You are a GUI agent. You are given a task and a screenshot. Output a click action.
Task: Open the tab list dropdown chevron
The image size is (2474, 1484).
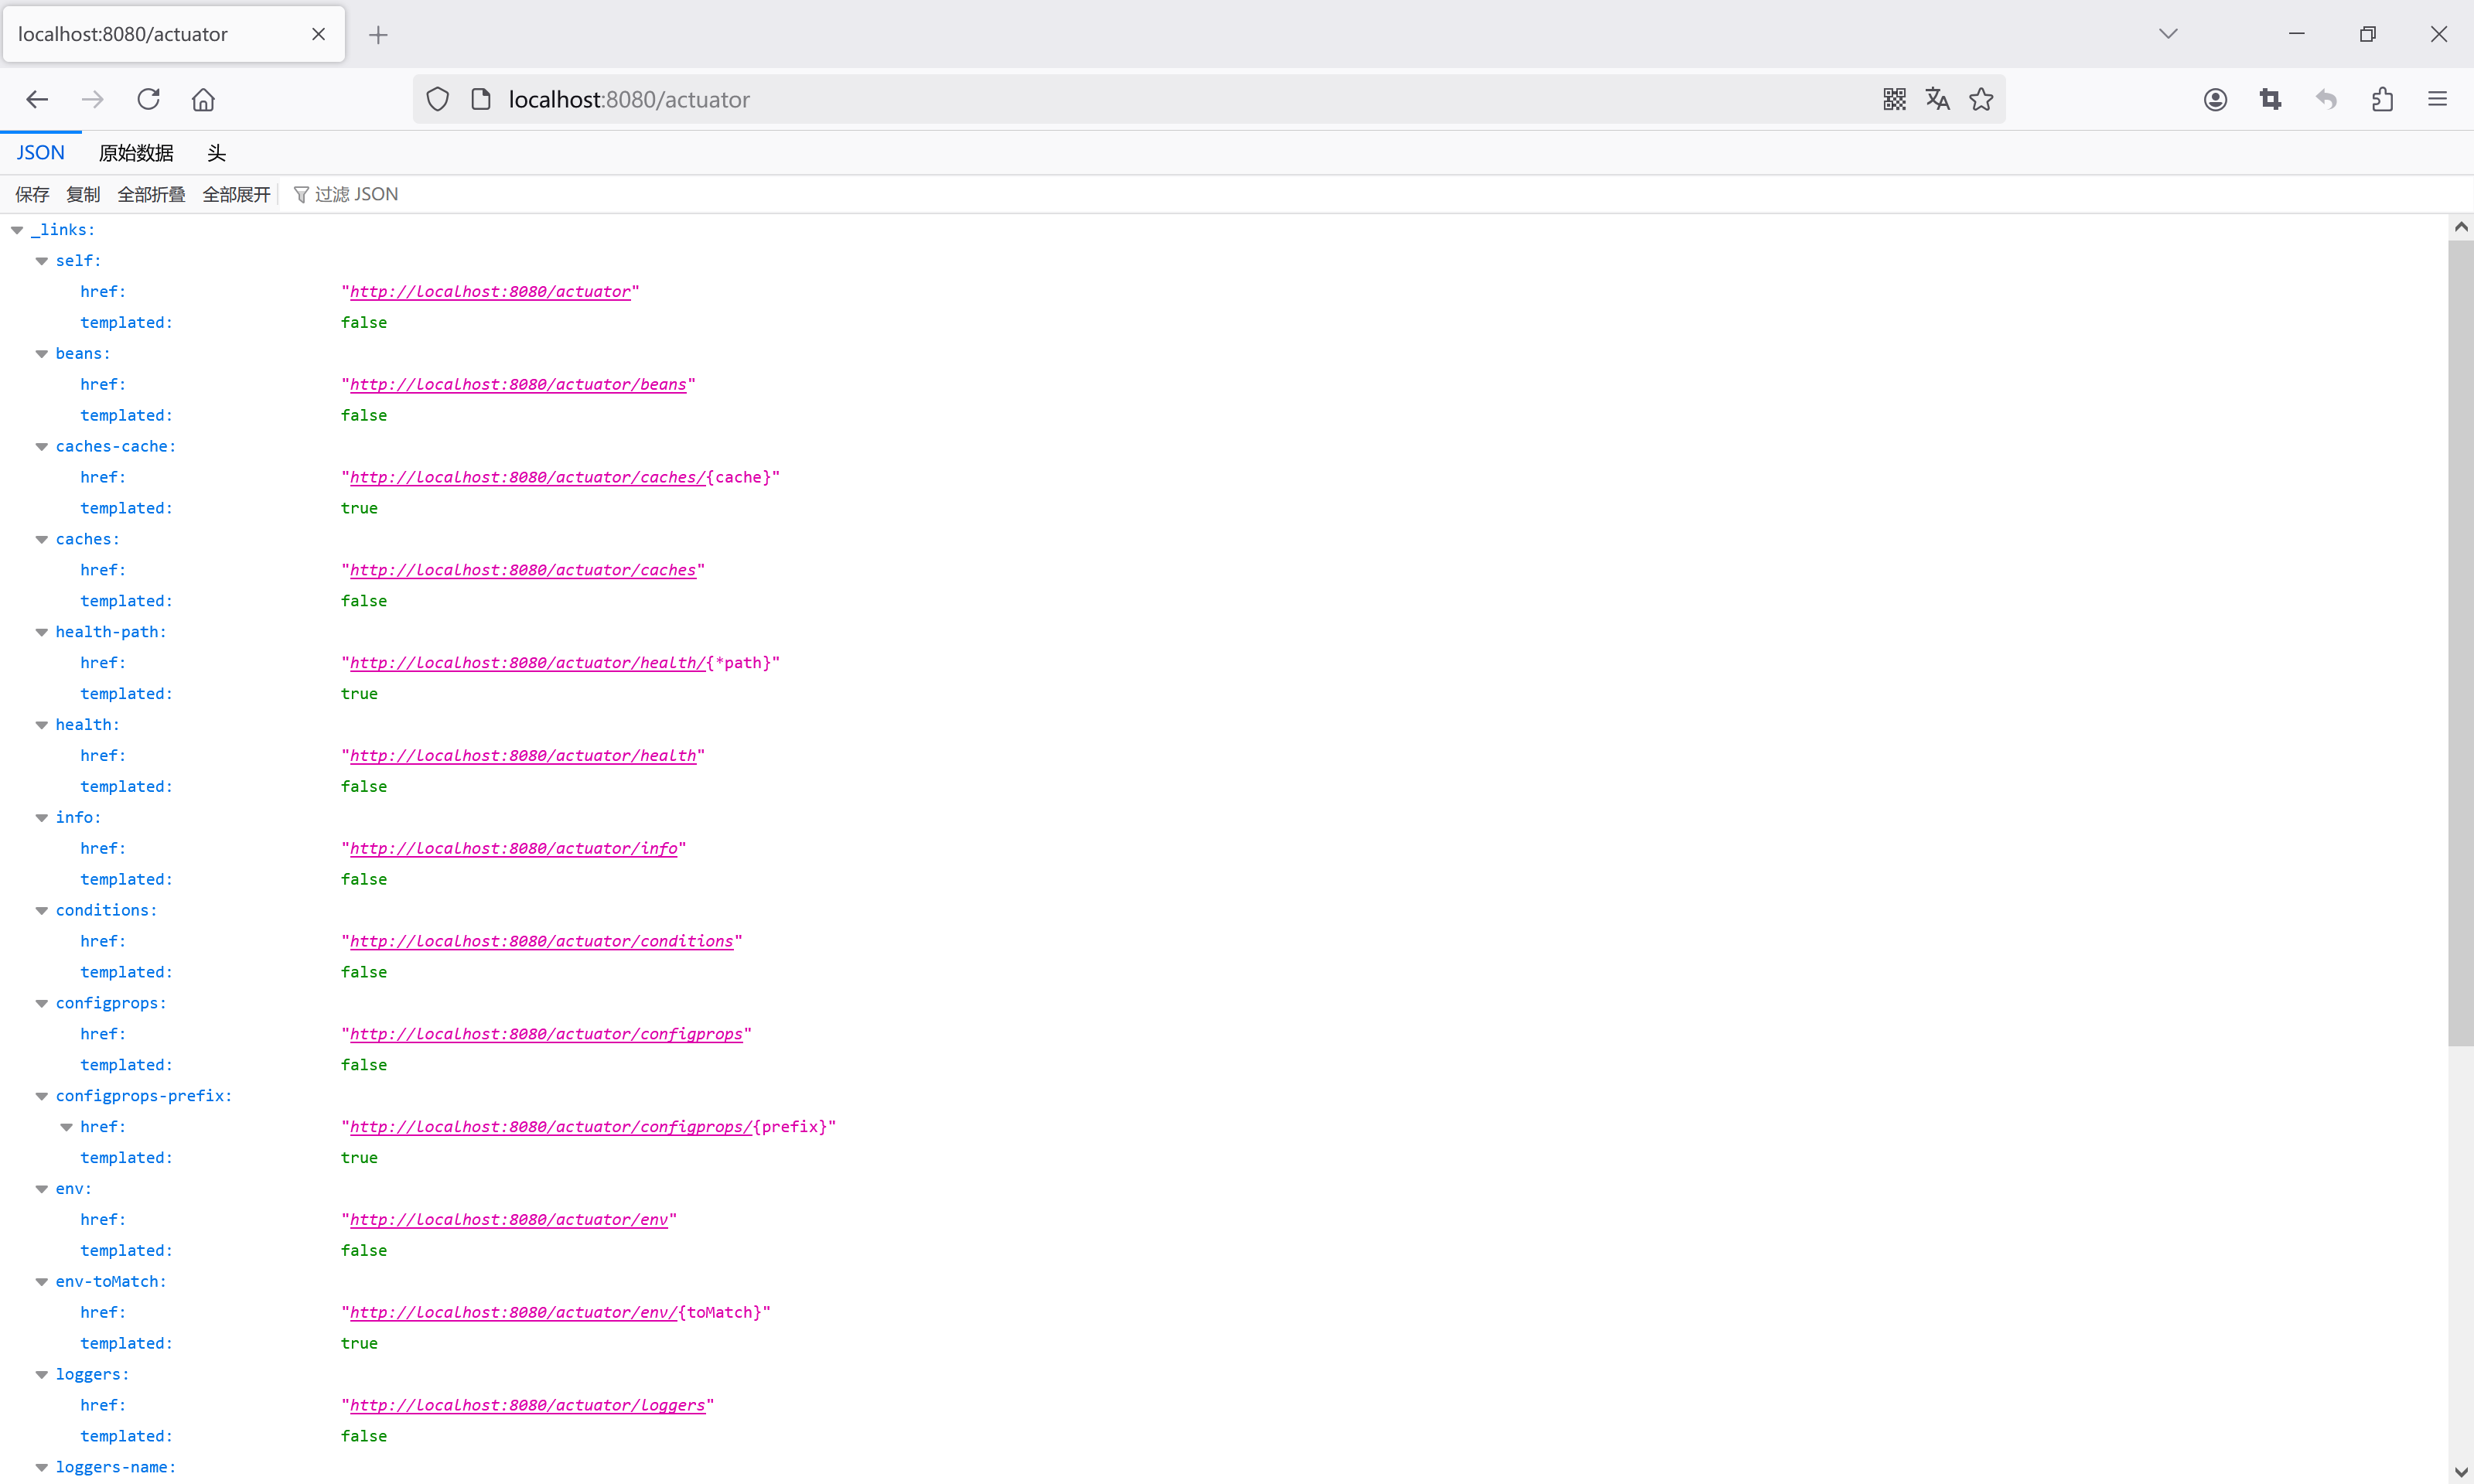(2168, 33)
